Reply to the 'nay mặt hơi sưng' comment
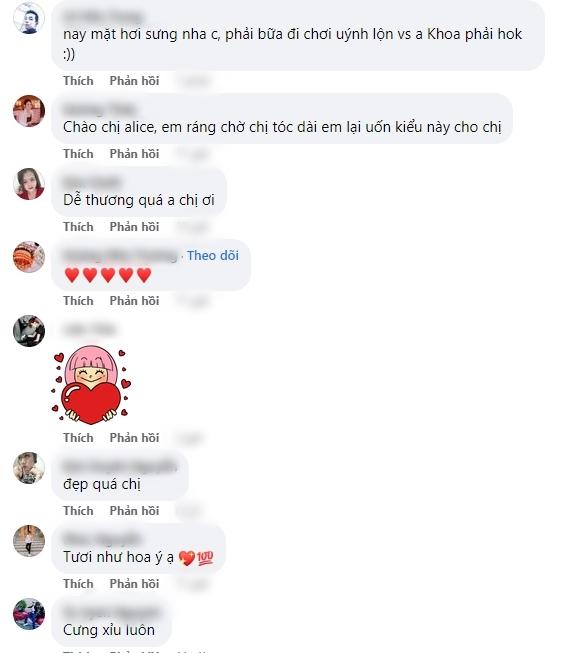This screenshot has width=569, height=653. tap(134, 81)
